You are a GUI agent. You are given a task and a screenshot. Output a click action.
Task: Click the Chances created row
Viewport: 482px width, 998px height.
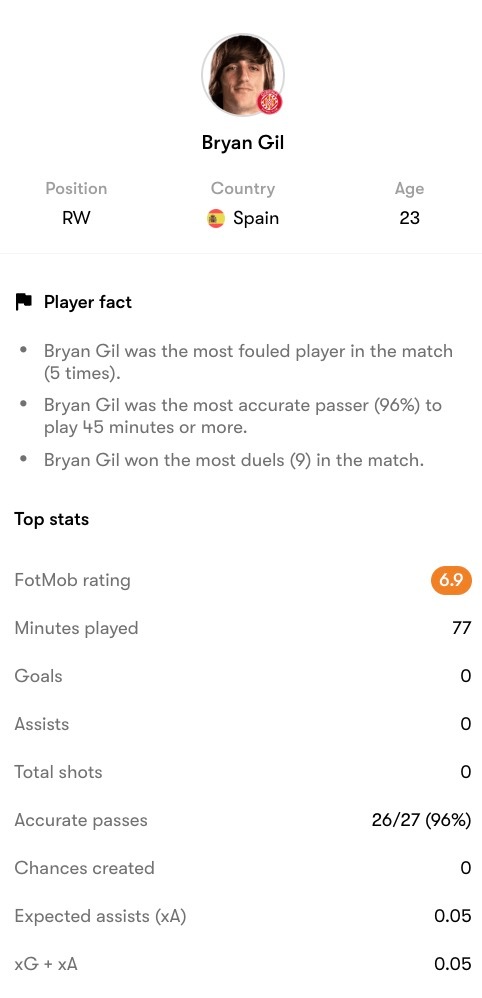pyautogui.click(x=243, y=868)
